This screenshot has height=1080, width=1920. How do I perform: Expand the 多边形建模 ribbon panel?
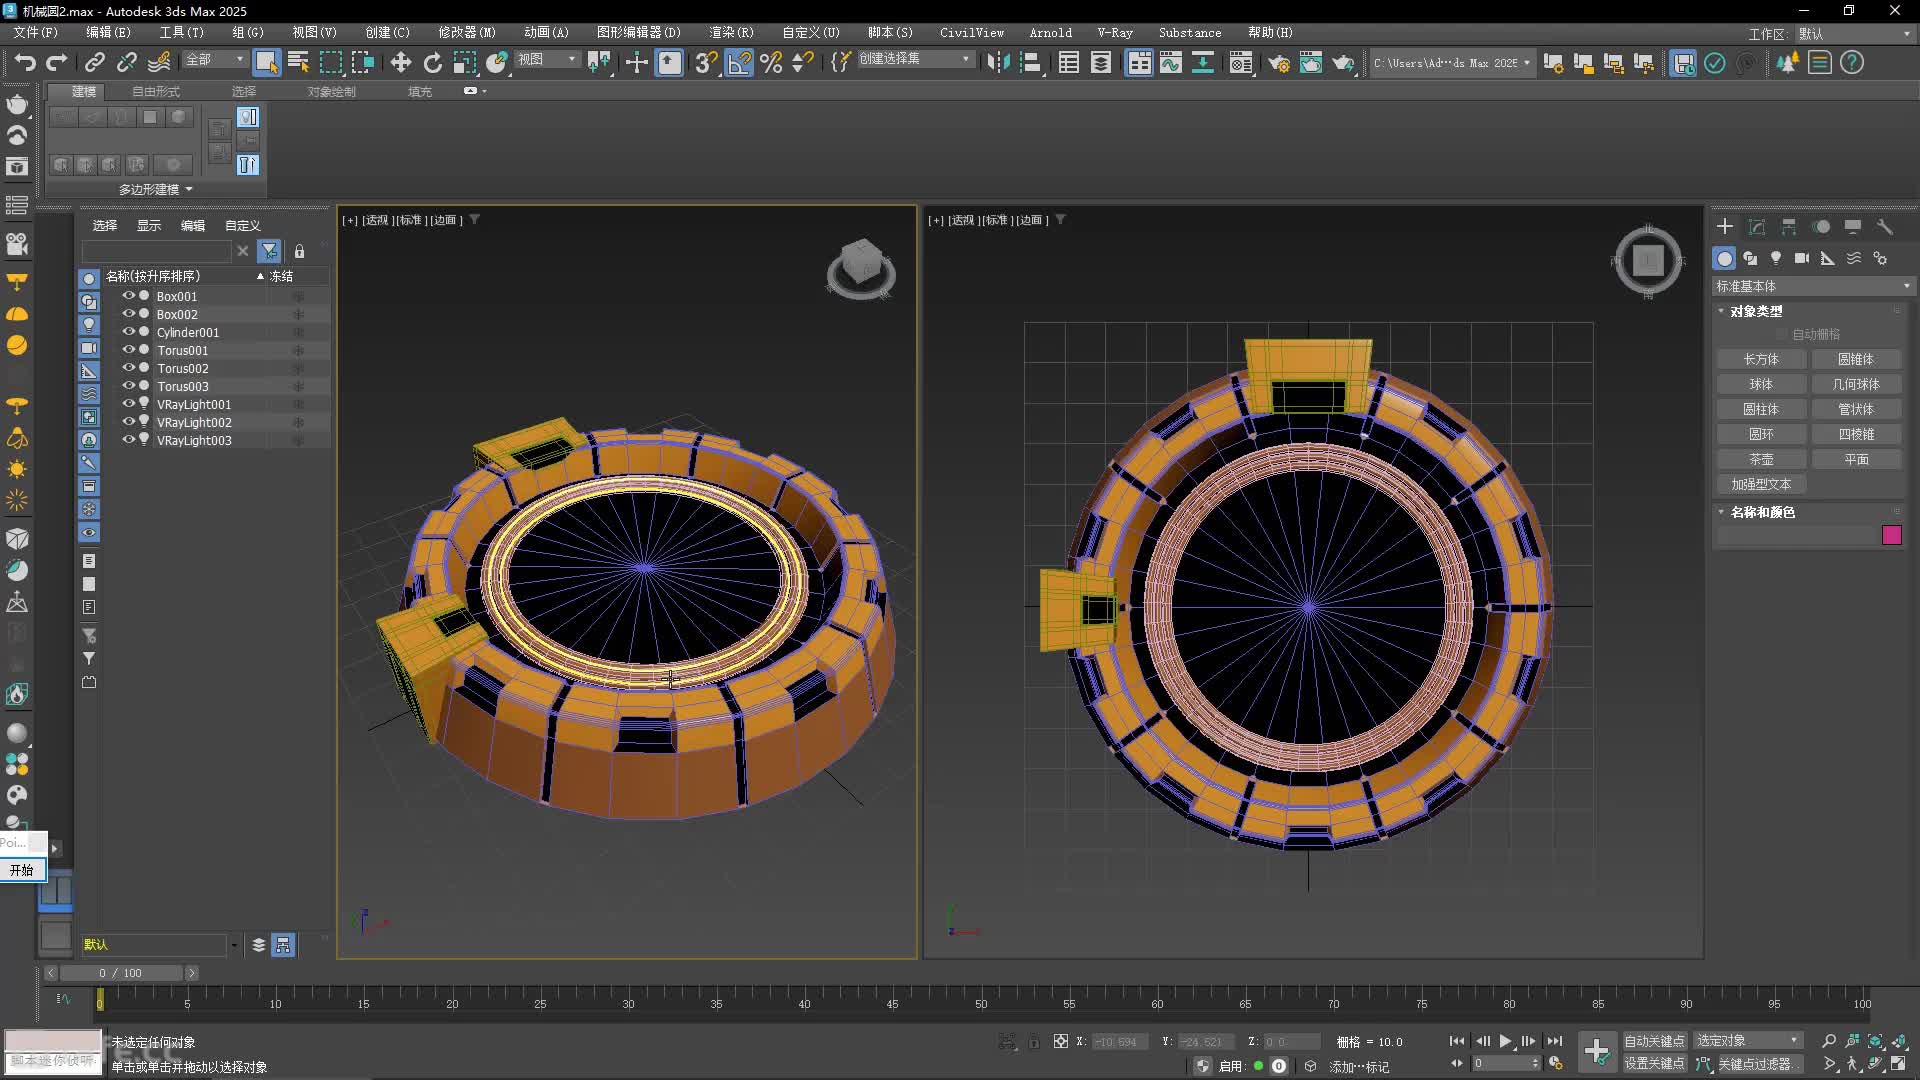coord(155,189)
